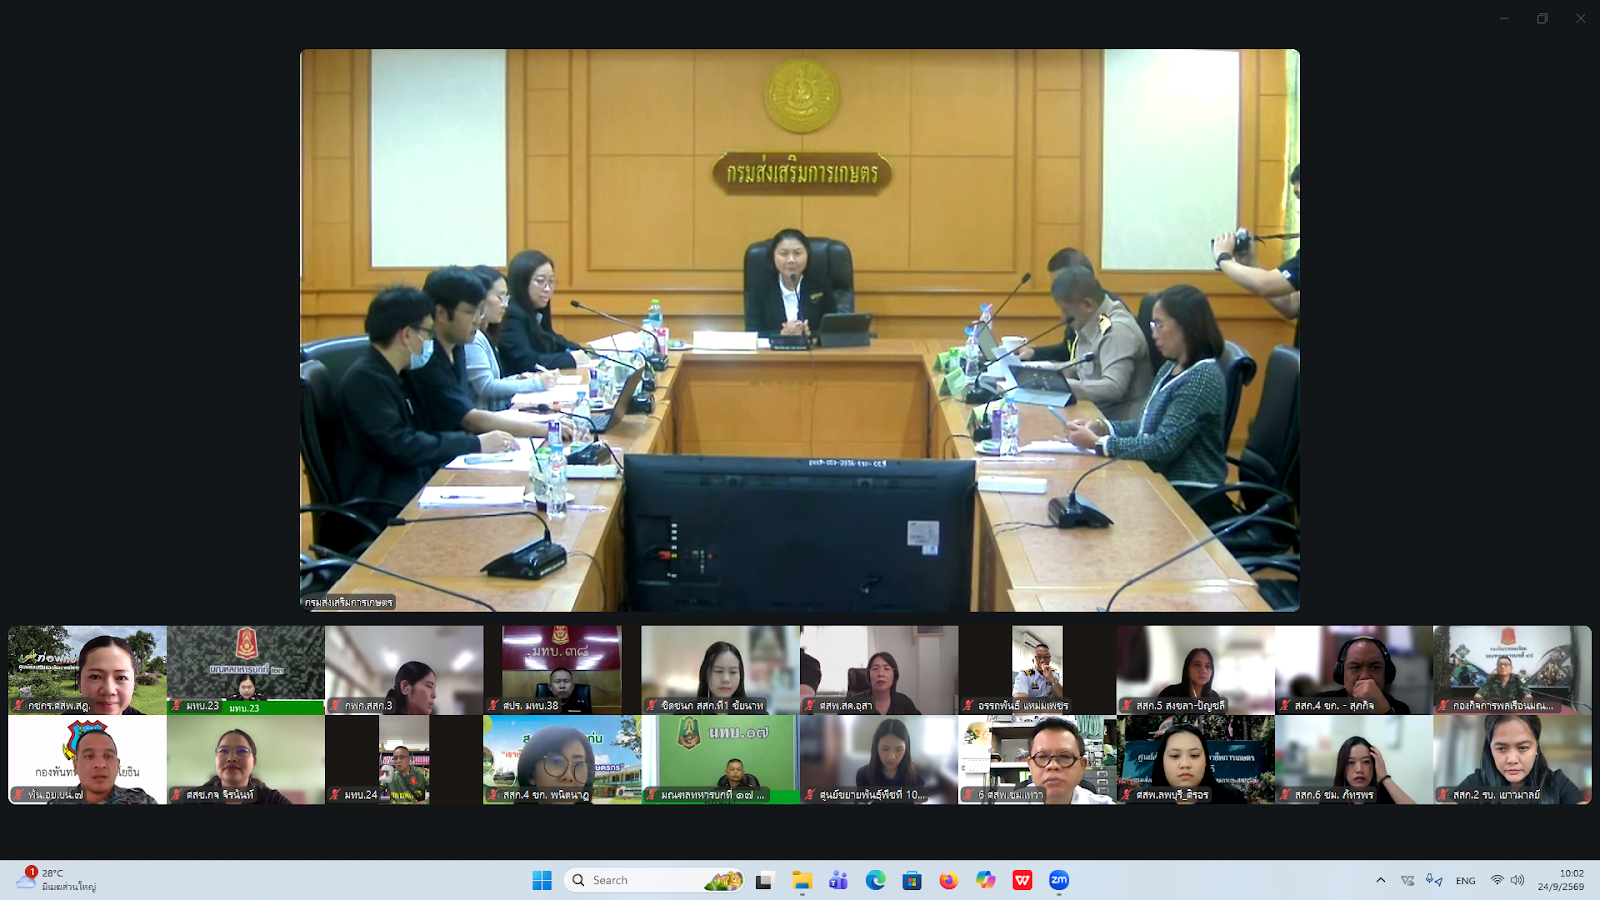Select participant tile กองกิจการพลเรือนมณ...
The width and height of the screenshot is (1600, 900).
1512,670
